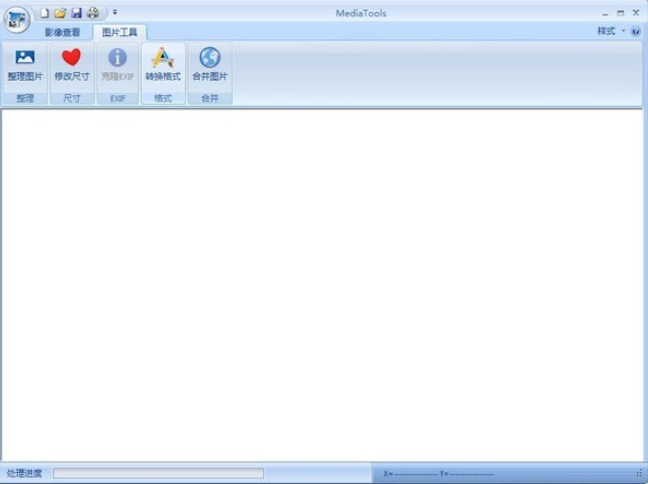Click the help question mark icon
This screenshot has height=484, width=648.
point(636,31)
